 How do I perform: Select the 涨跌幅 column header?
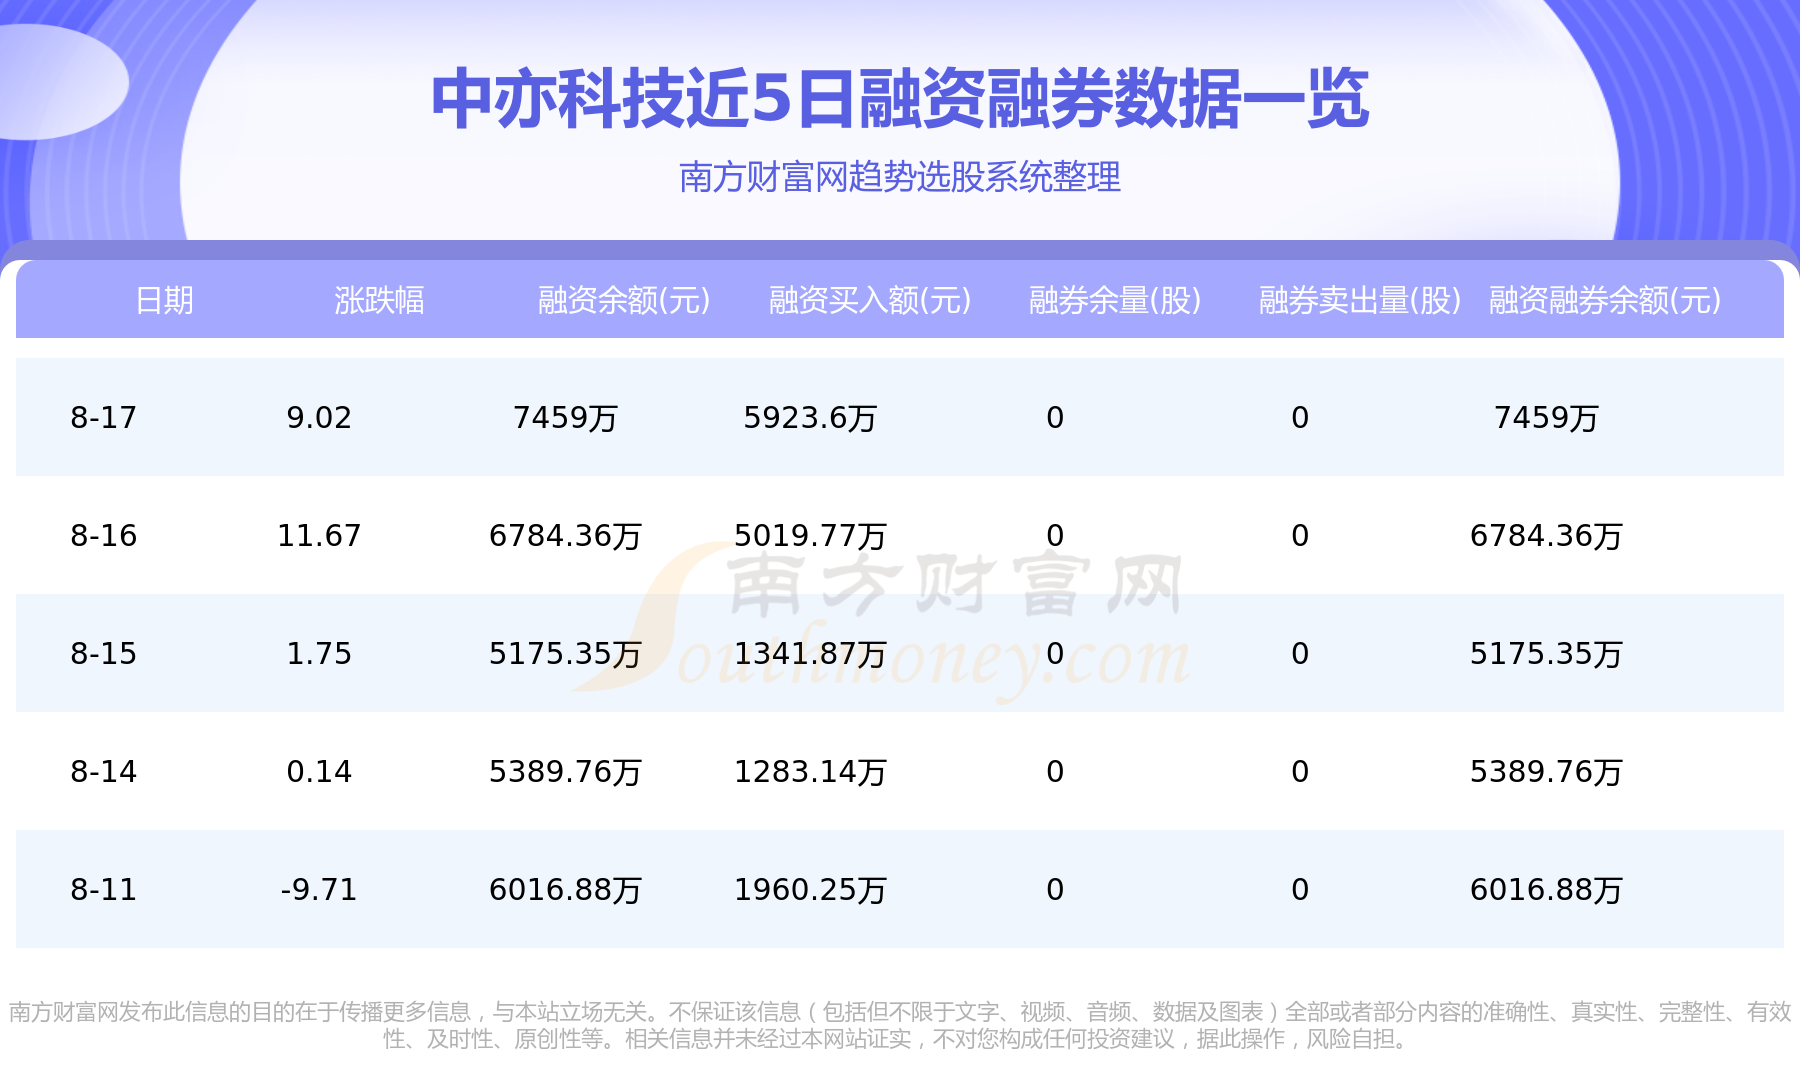[379, 300]
